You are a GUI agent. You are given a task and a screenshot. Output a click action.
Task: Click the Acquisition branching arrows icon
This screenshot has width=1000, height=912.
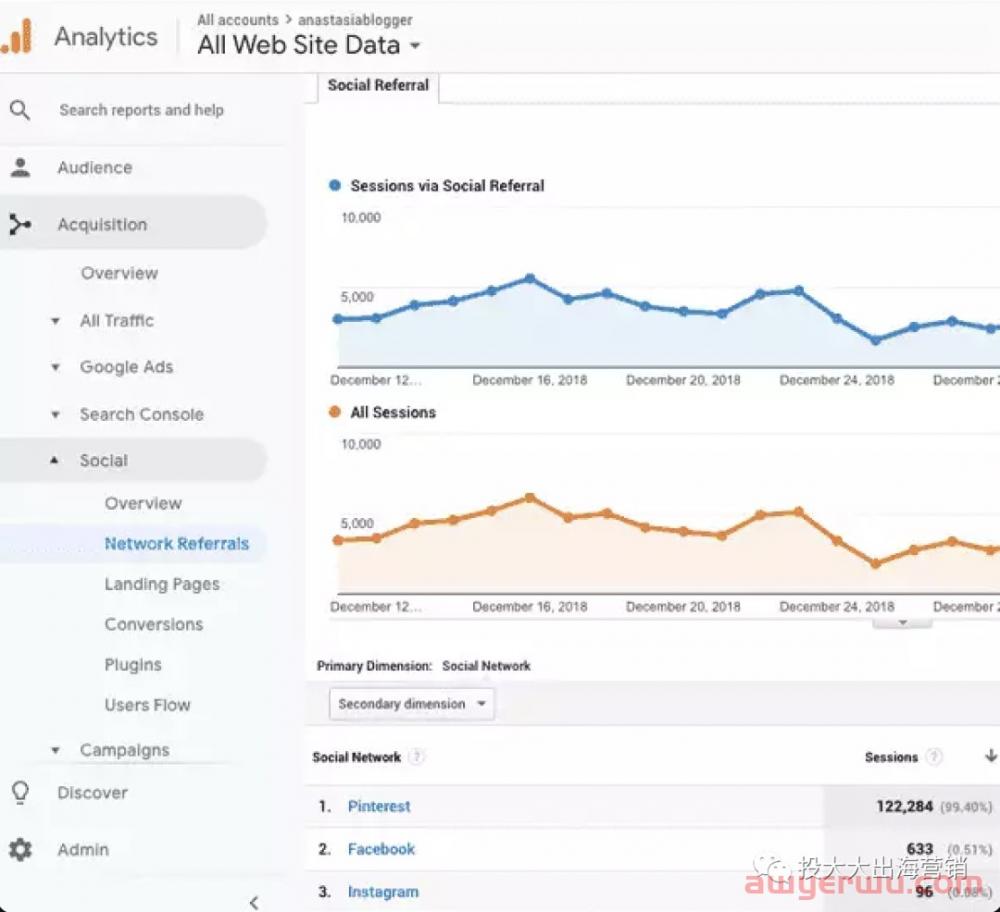(x=20, y=224)
